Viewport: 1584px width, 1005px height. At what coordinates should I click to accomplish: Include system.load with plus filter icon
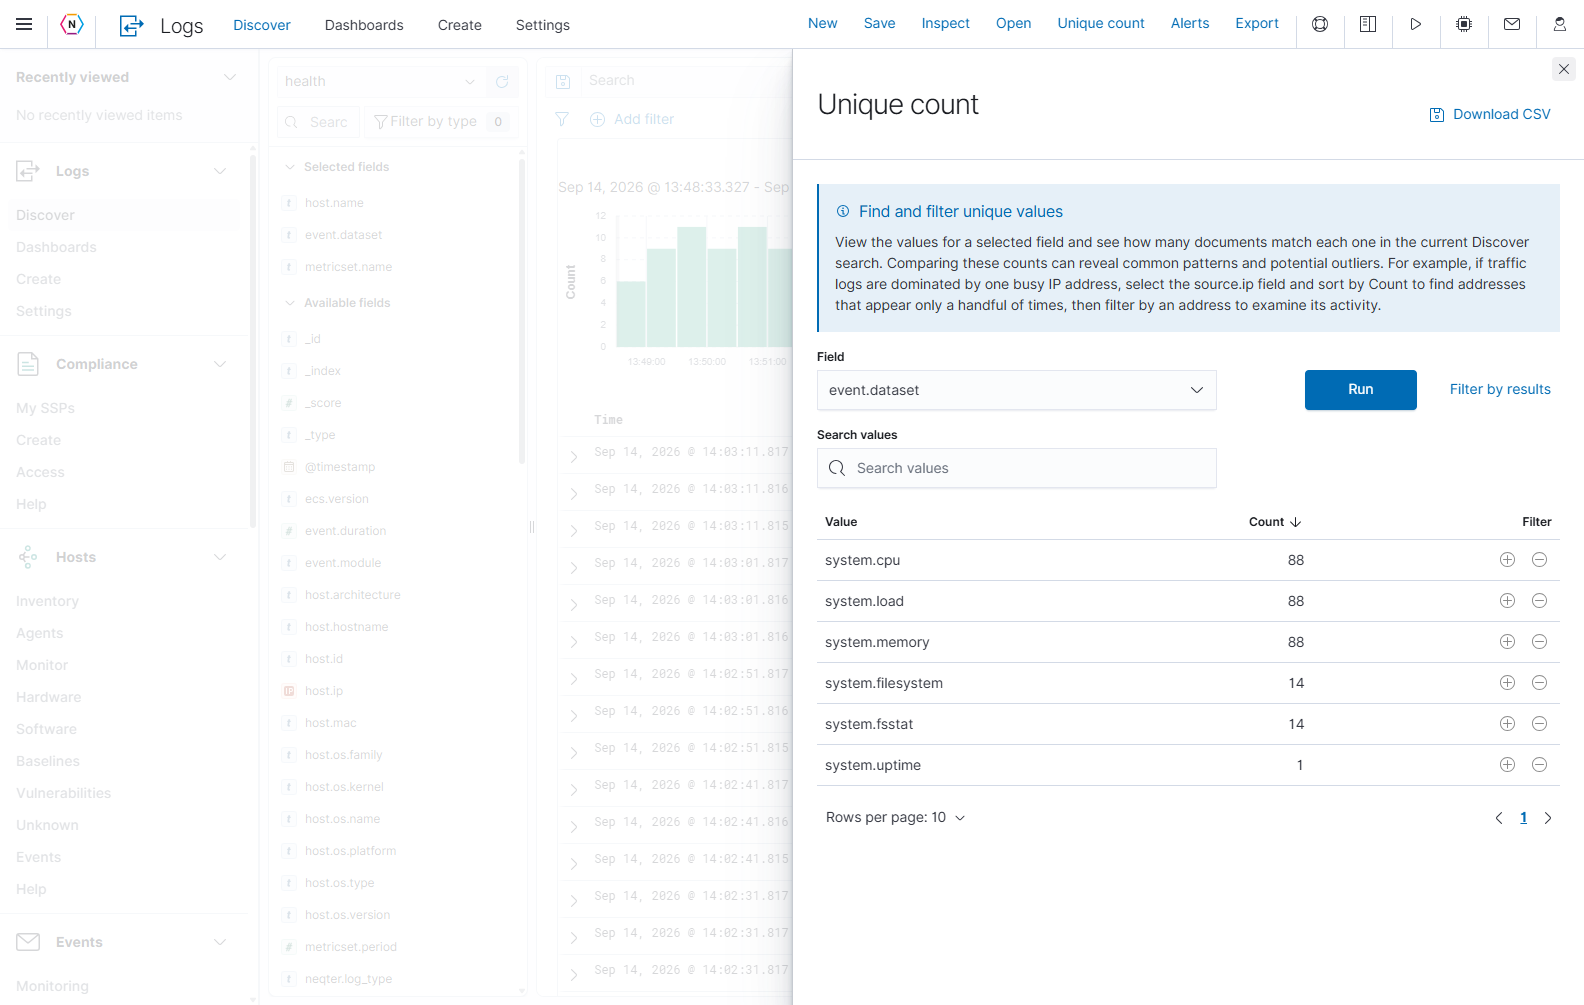click(1507, 601)
